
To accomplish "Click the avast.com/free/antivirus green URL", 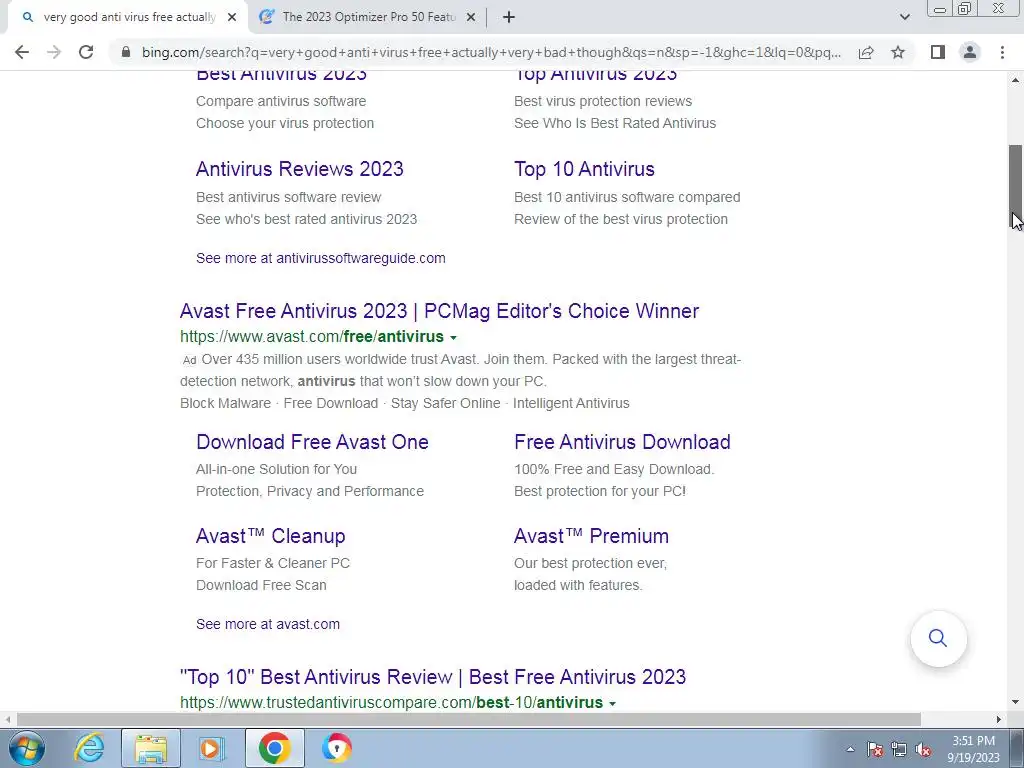I will point(312,336).
